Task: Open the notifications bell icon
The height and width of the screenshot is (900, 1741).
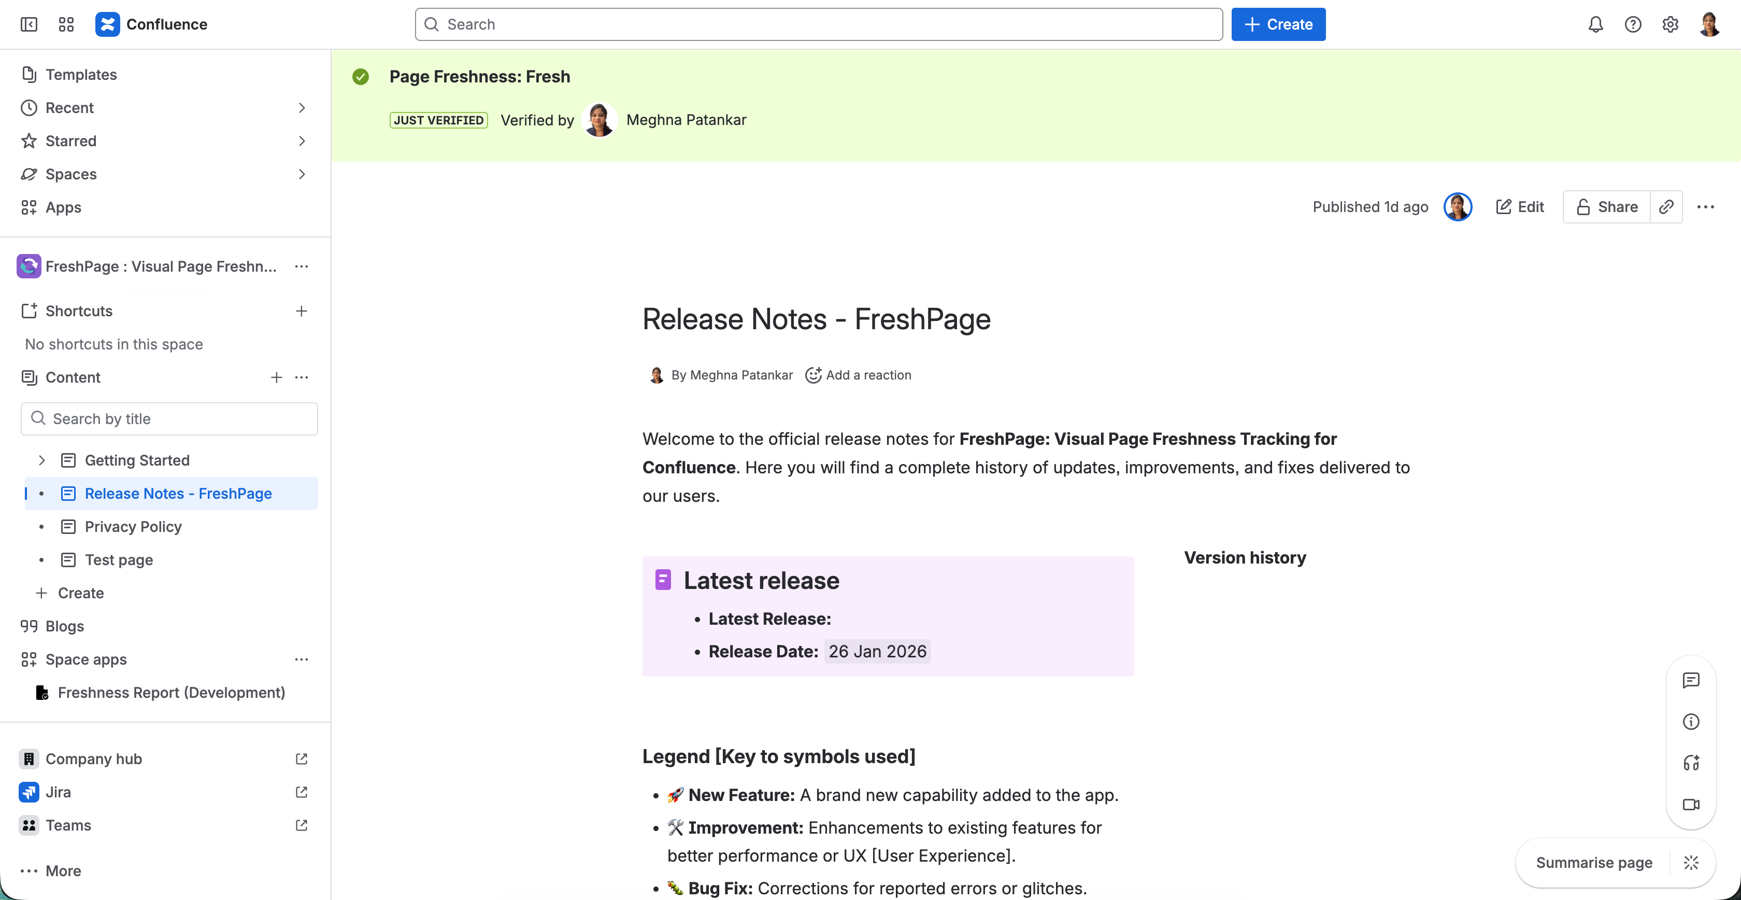Action: click(1596, 24)
